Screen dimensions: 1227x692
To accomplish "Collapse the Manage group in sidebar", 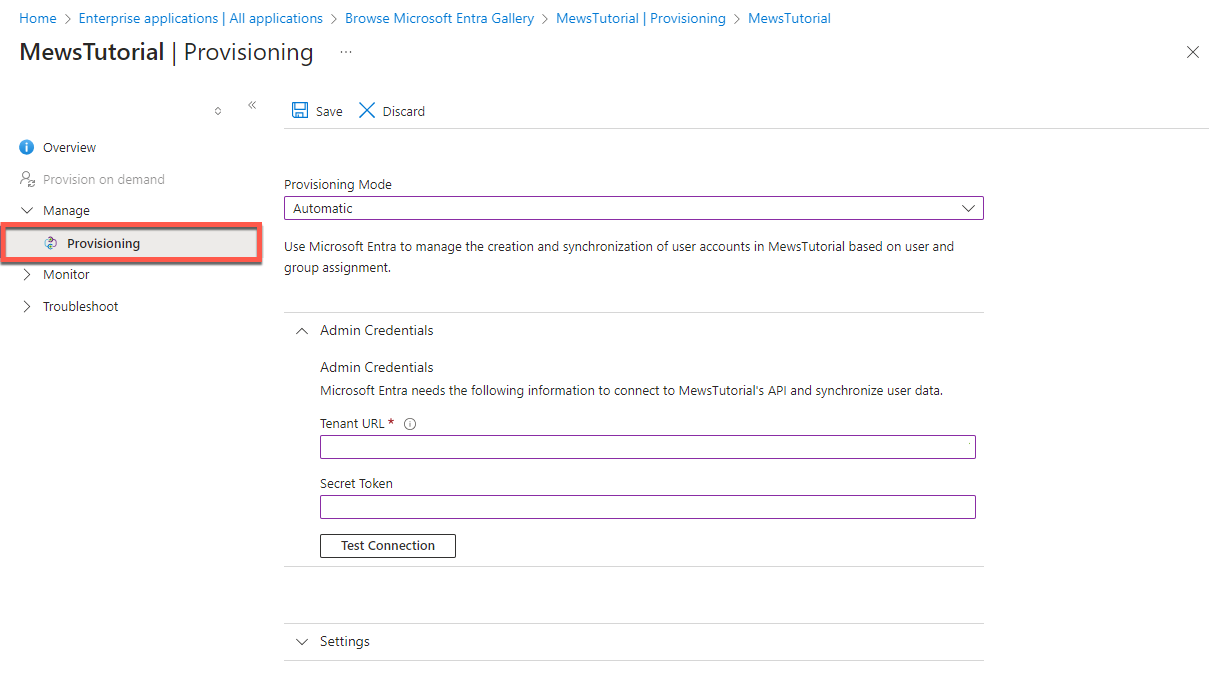I will (27, 211).
